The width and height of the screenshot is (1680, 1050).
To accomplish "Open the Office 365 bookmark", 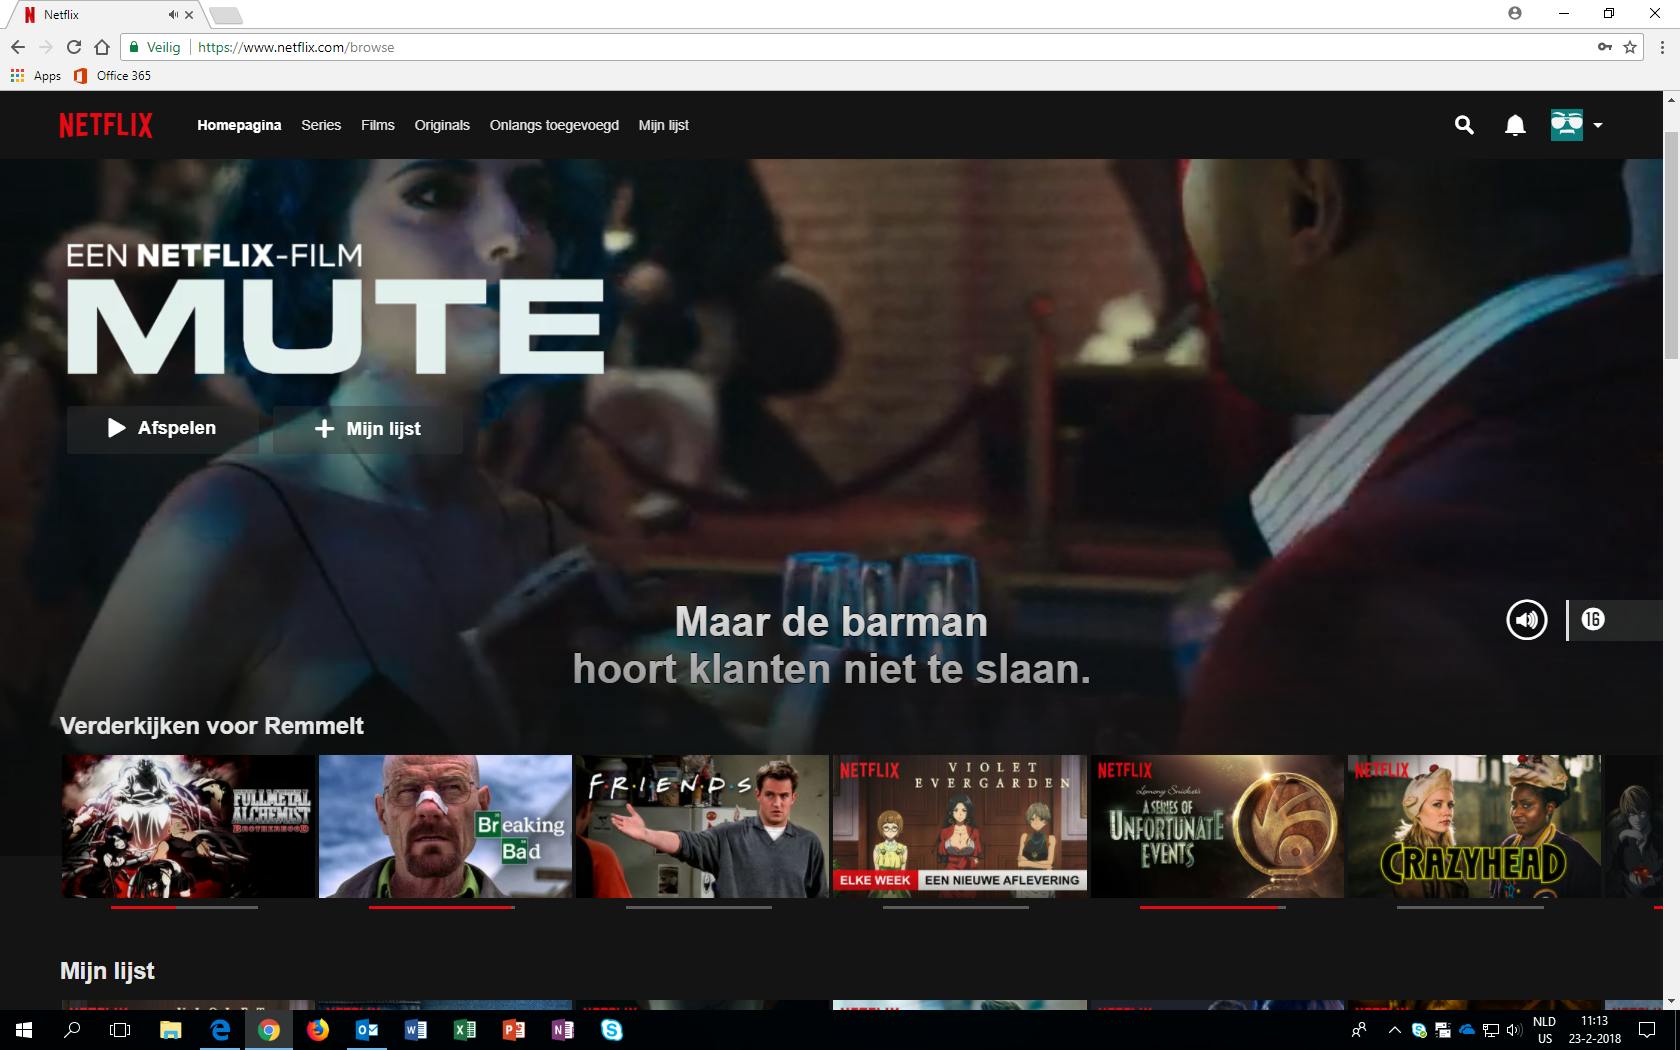I will click(113, 76).
